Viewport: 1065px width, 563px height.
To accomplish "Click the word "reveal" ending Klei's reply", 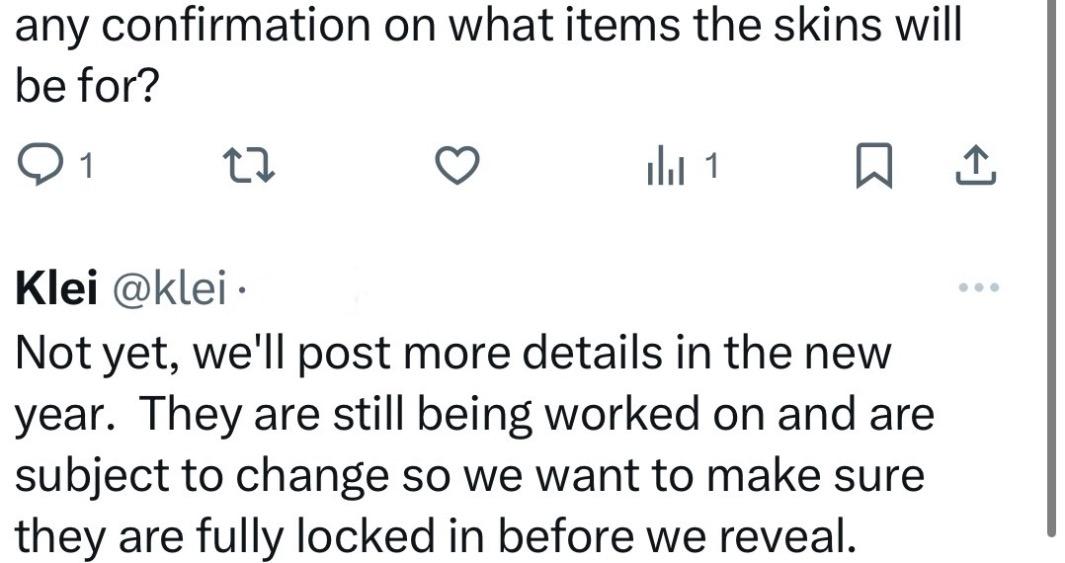I will (x=788, y=537).
